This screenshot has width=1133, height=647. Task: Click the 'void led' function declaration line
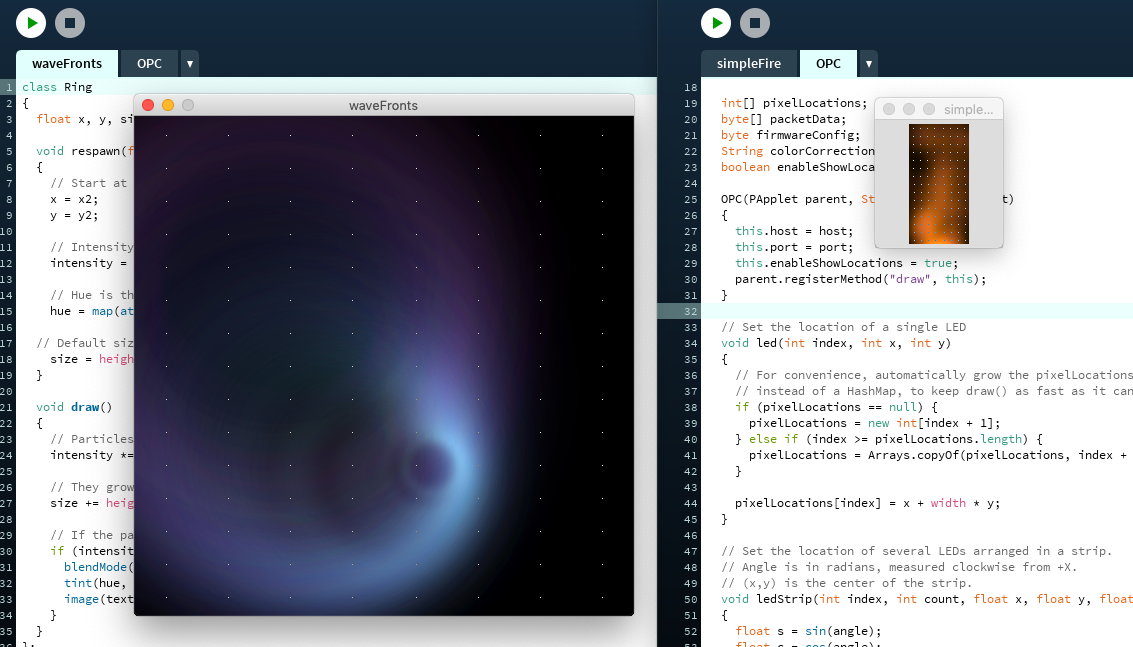[835, 343]
